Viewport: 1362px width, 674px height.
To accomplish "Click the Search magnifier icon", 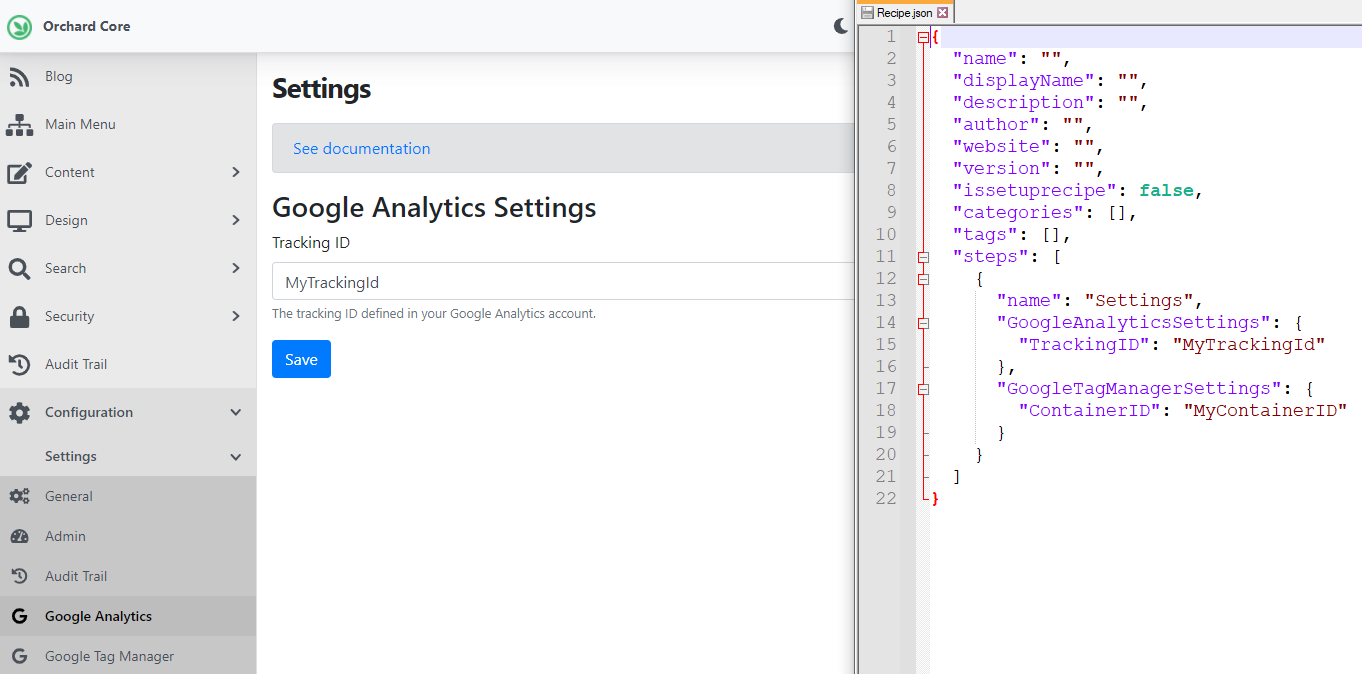I will [x=19, y=269].
